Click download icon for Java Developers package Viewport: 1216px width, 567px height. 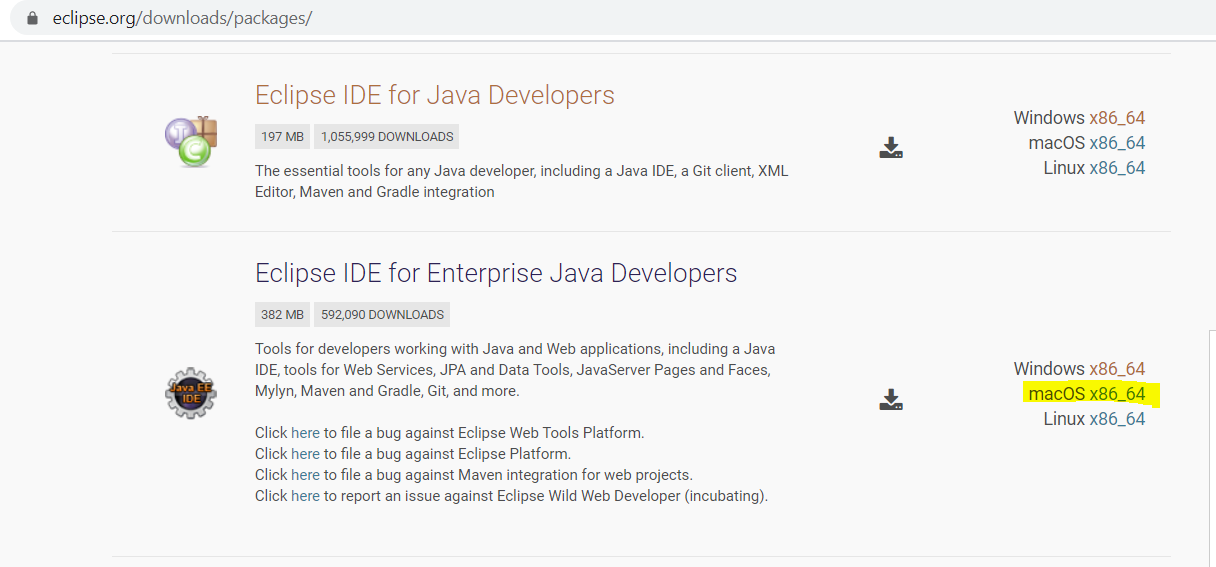891,148
